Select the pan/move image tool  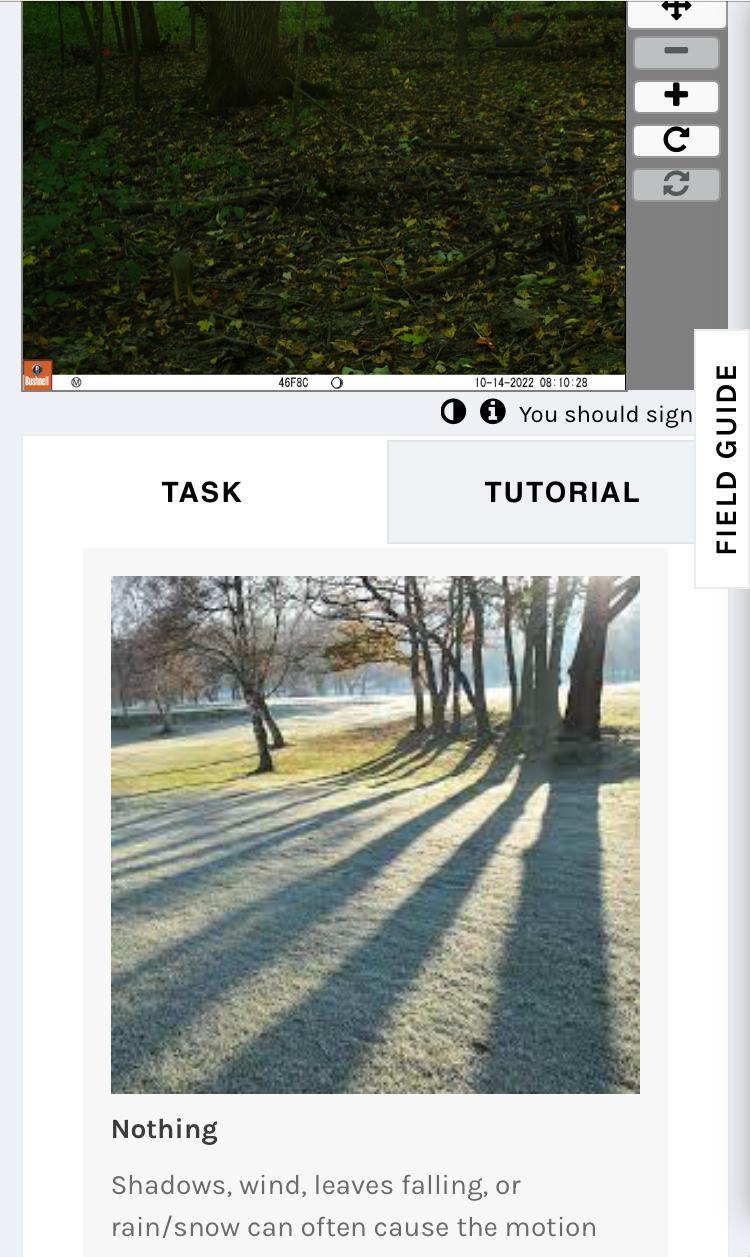coord(676,12)
